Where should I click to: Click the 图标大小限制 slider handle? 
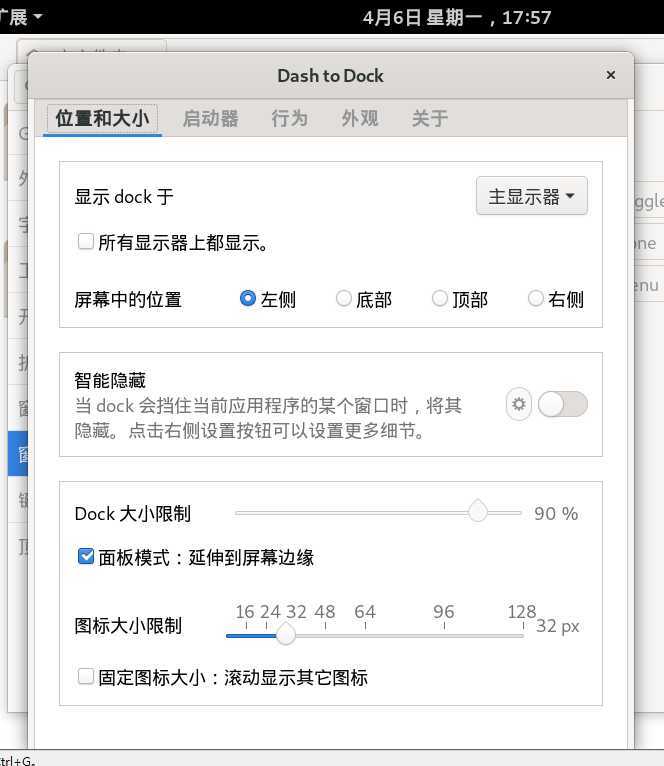pos(286,634)
